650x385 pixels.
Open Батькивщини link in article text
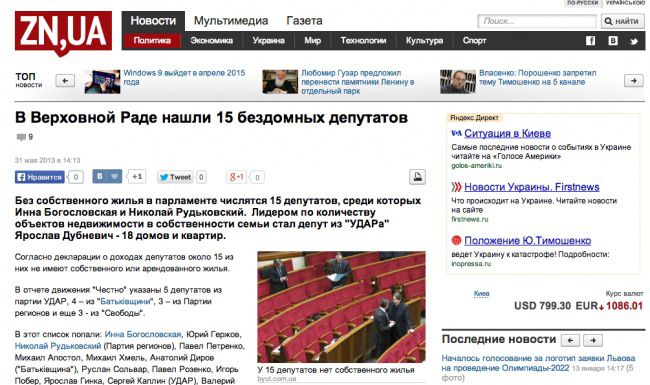[124, 302]
